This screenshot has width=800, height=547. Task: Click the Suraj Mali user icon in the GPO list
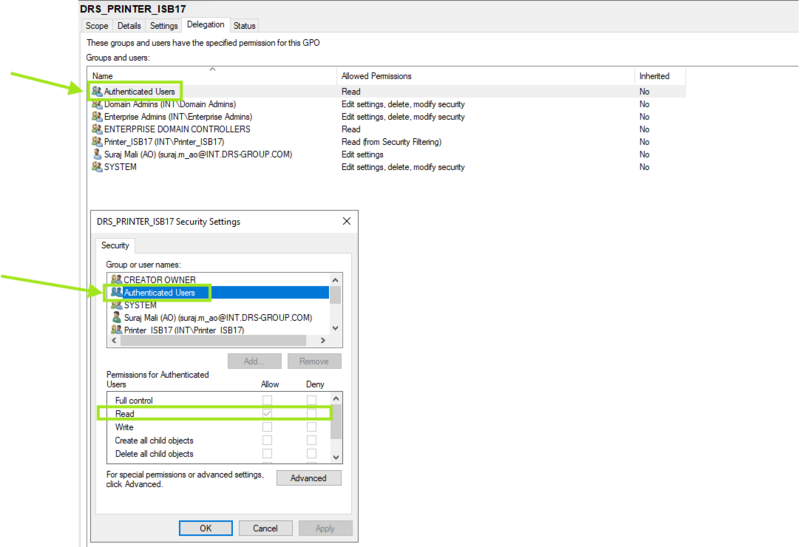click(96, 155)
